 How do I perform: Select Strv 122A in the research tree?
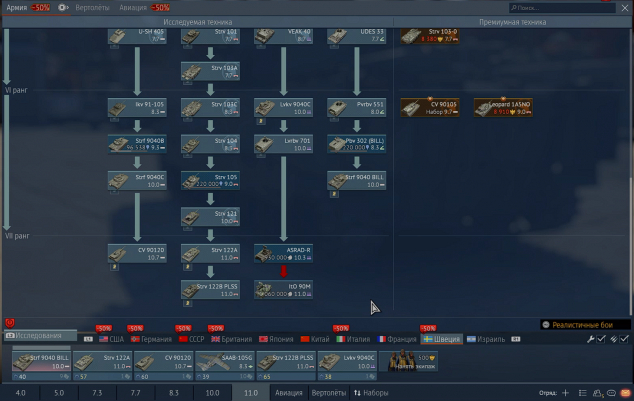pos(210,253)
